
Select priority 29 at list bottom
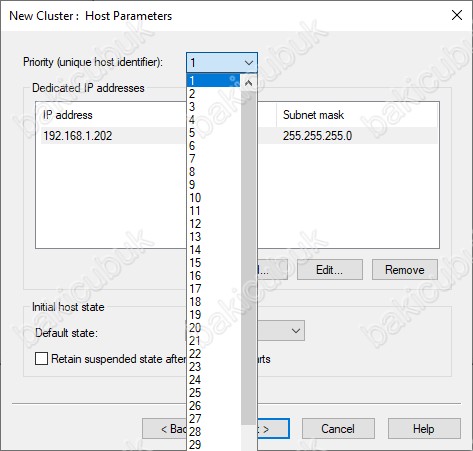pos(214,445)
